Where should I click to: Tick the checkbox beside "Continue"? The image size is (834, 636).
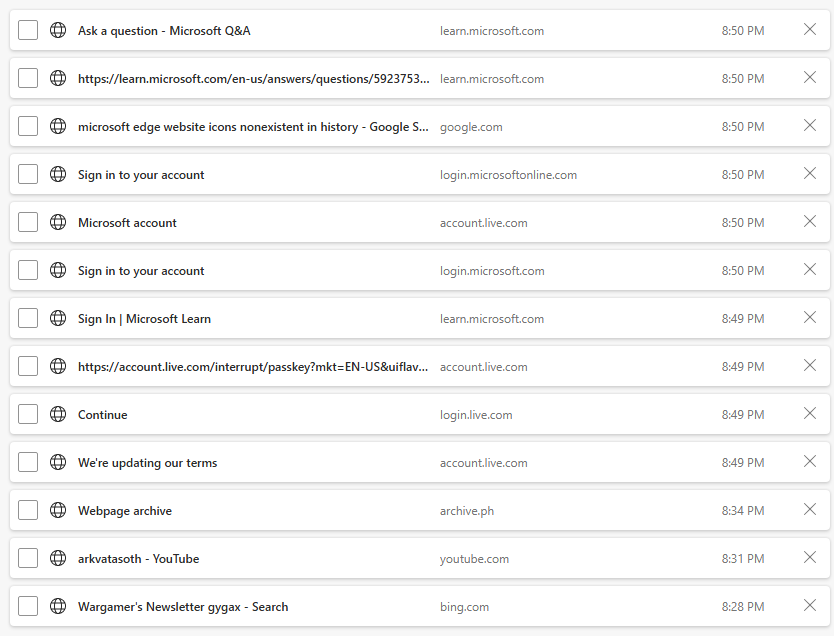pos(28,414)
